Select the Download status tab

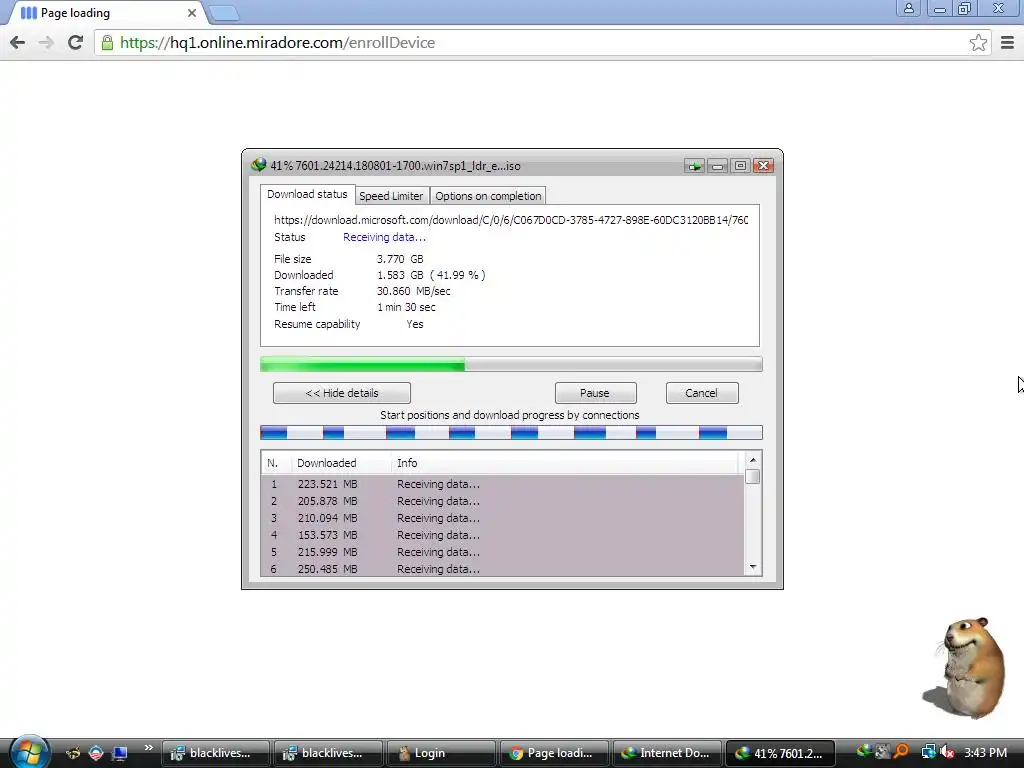coord(307,195)
